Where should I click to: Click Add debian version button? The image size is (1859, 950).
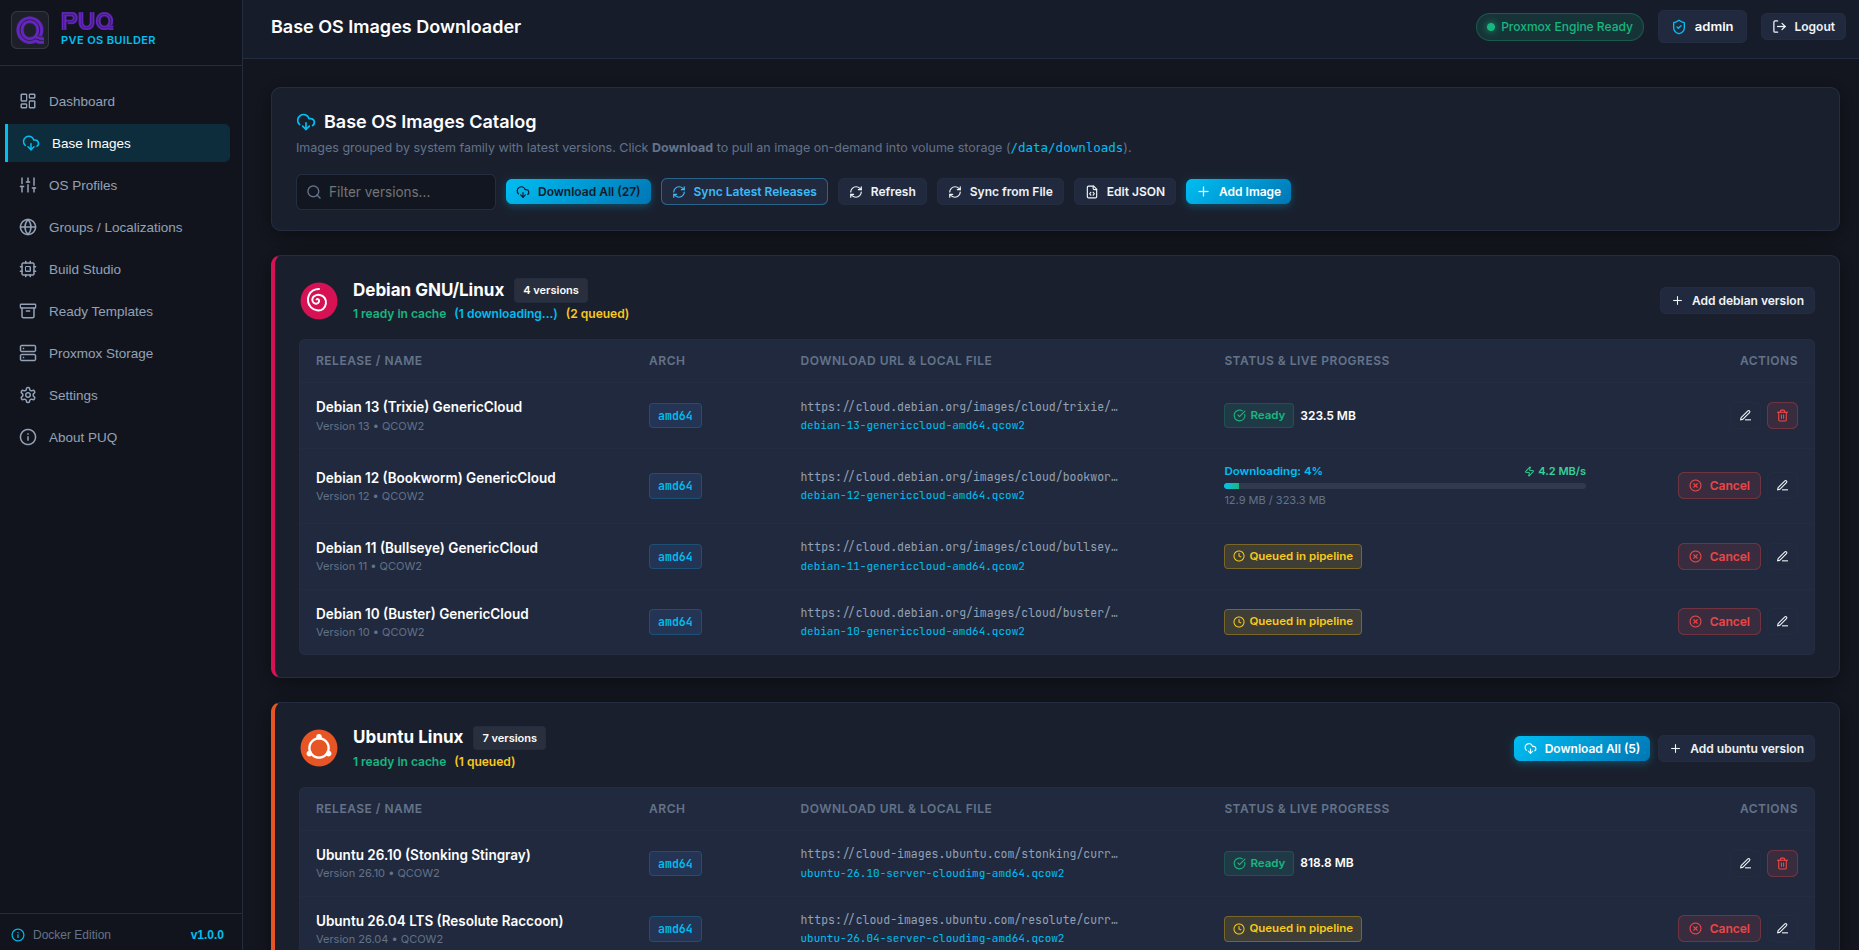click(x=1737, y=301)
